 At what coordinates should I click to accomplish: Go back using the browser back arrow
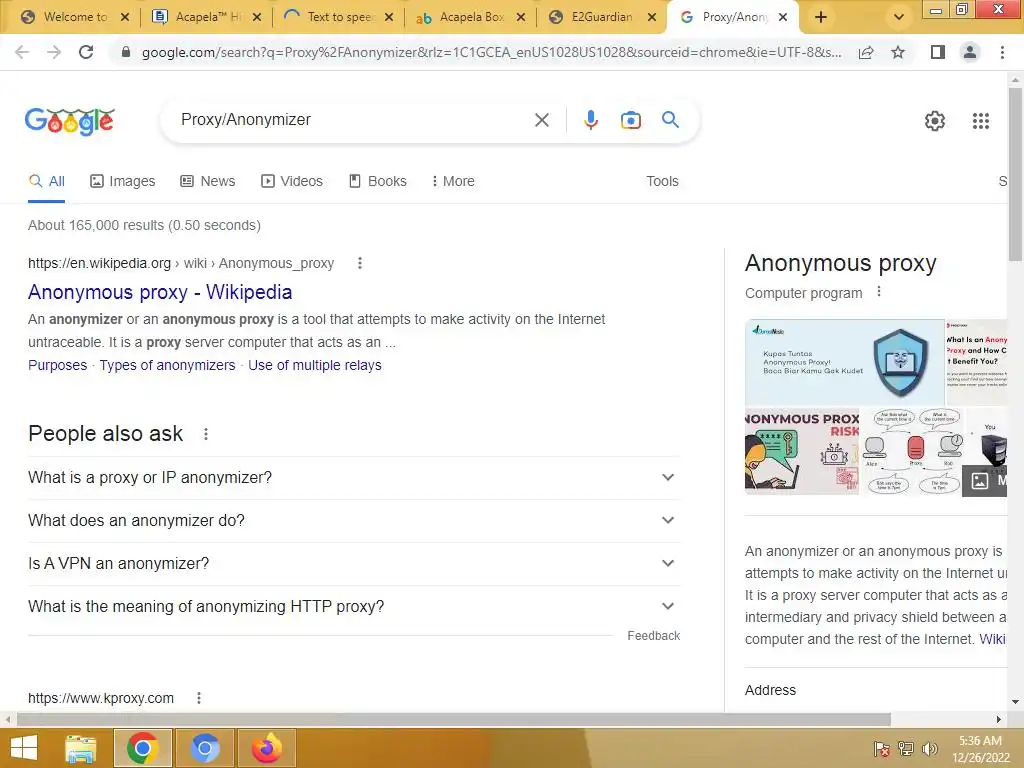point(22,52)
